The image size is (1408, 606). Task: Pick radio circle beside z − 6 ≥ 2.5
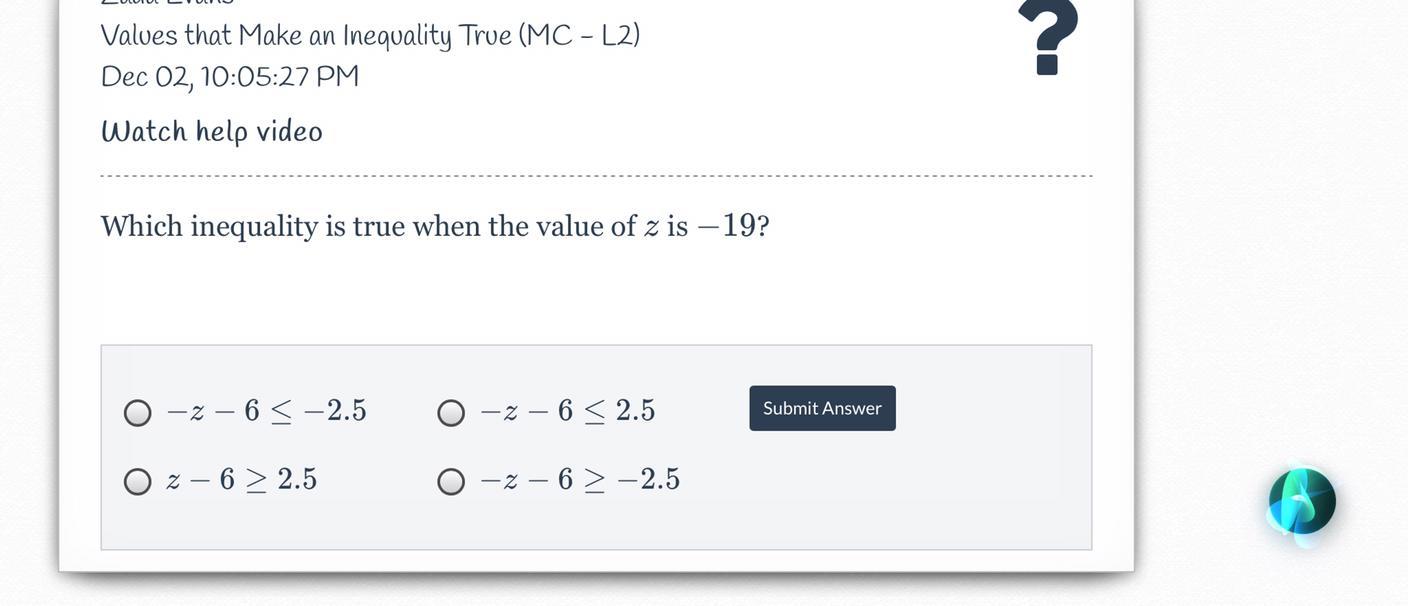coord(138,482)
